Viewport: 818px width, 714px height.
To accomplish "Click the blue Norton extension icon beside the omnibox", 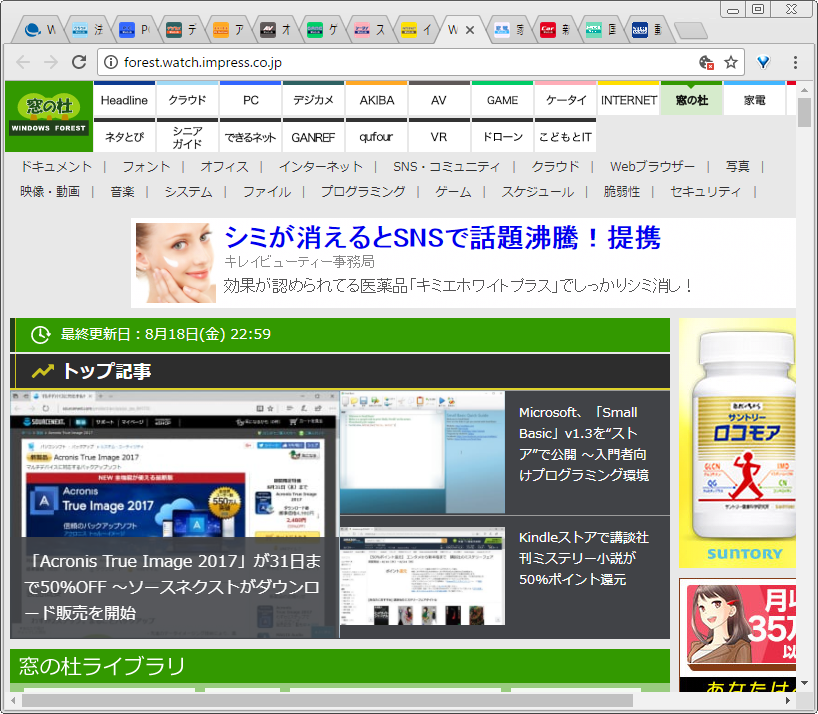I will pos(763,61).
